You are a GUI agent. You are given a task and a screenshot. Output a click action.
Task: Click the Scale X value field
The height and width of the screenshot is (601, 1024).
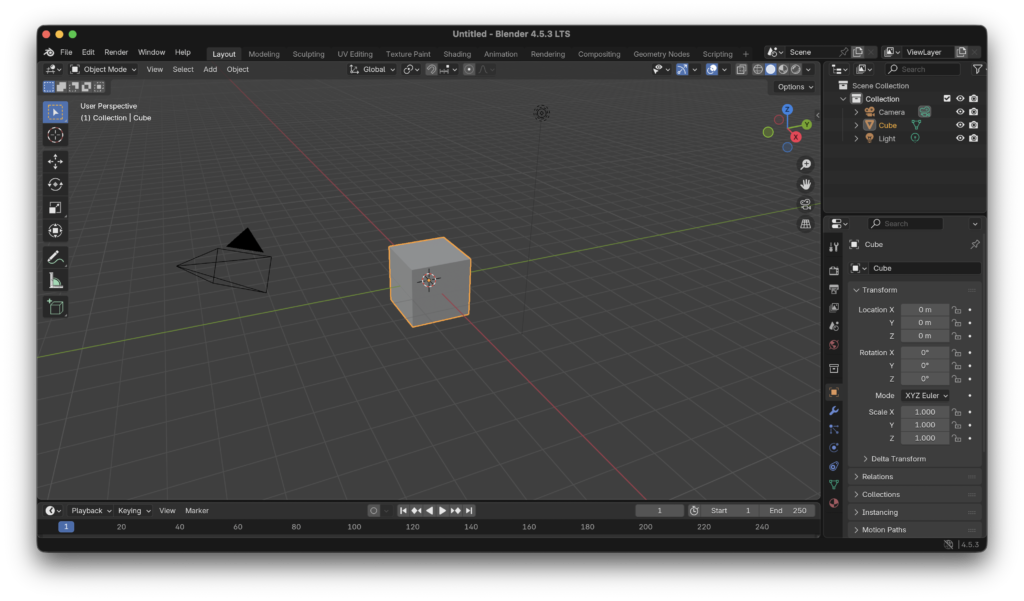coord(925,412)
